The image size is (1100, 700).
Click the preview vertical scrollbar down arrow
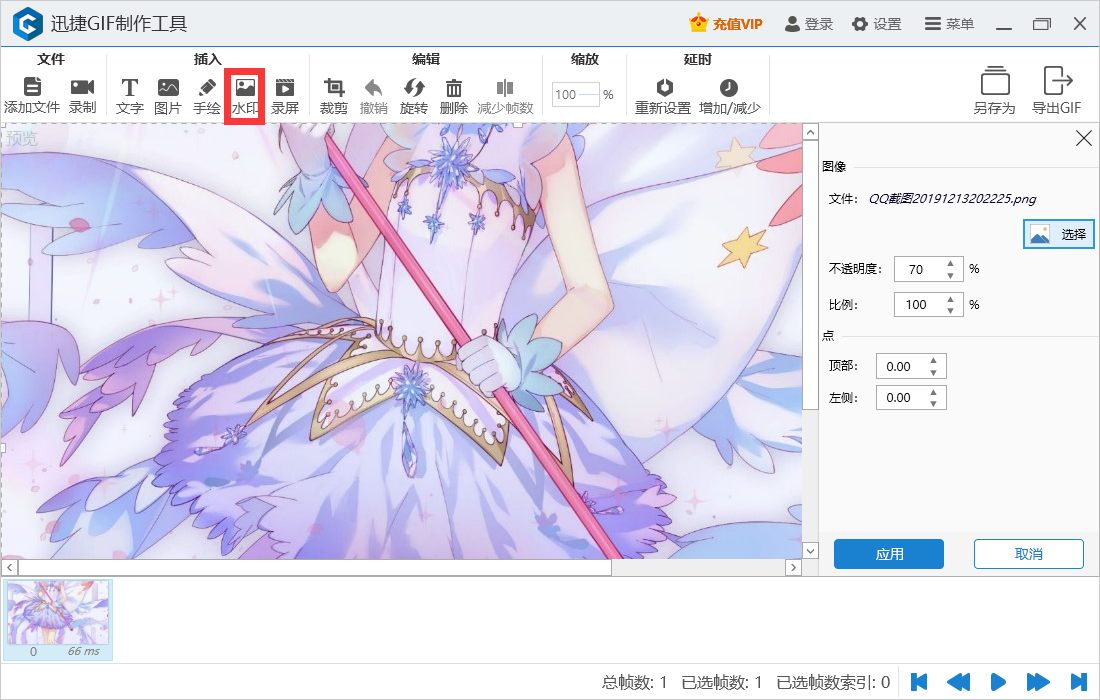click(810, 551)
